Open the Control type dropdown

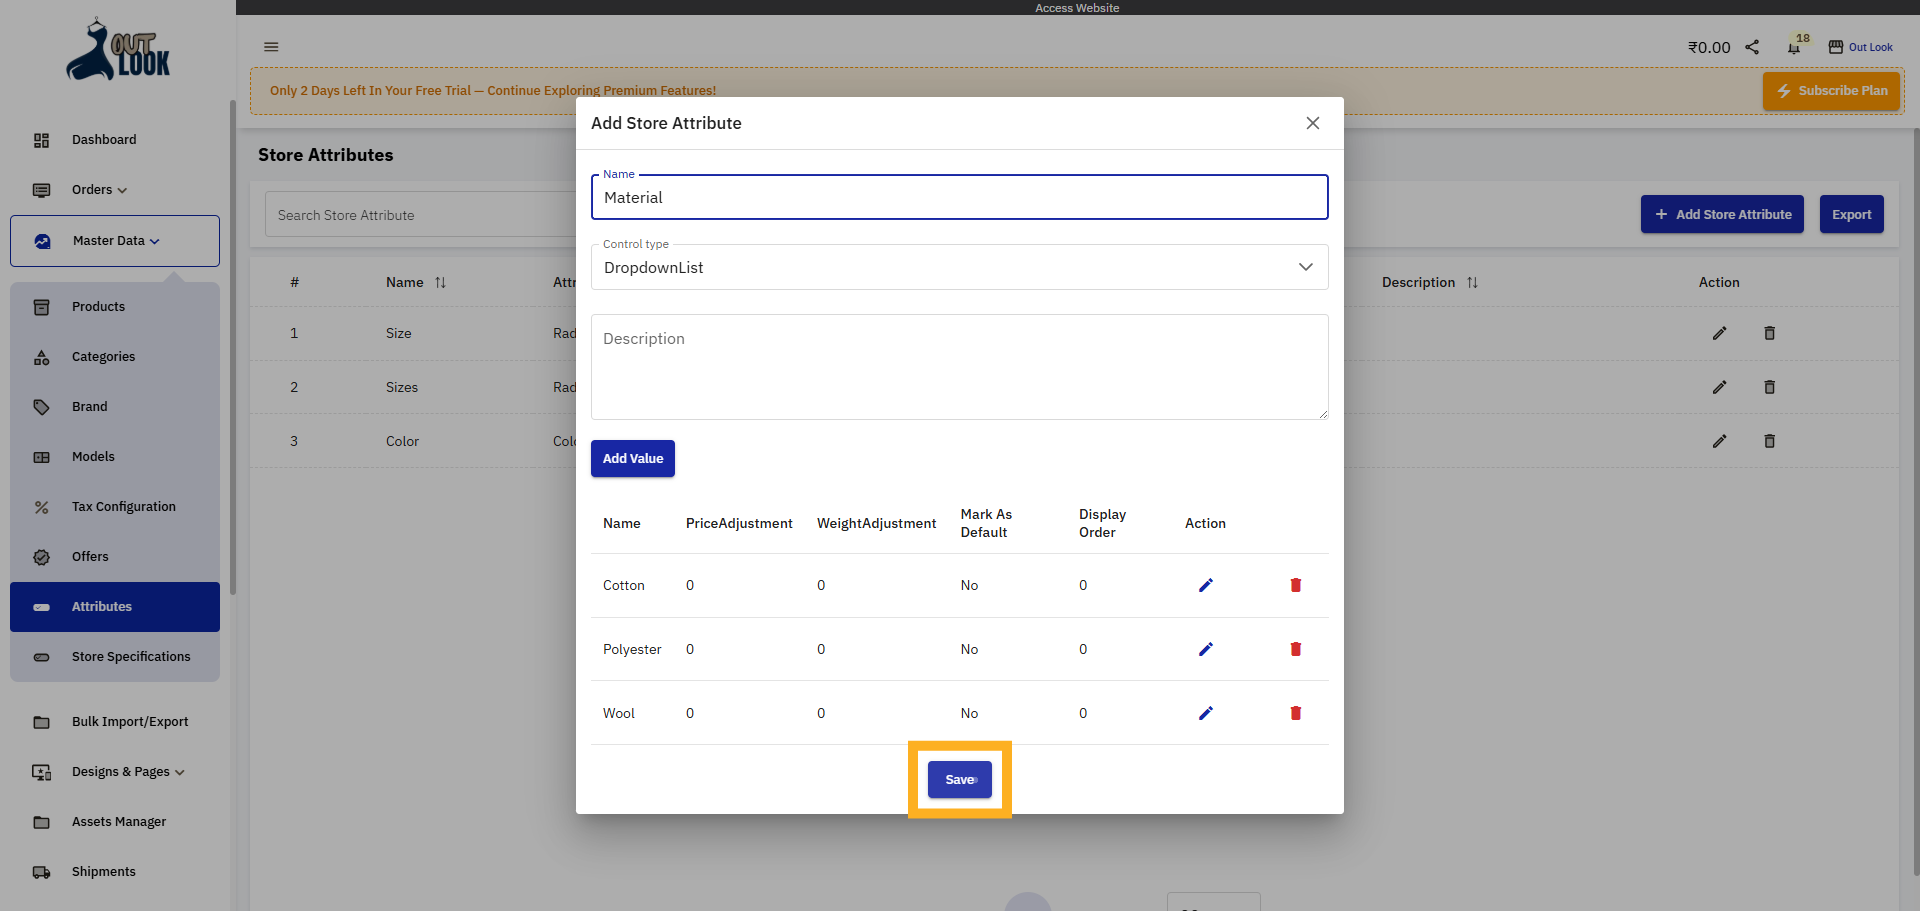(1305, 267)
